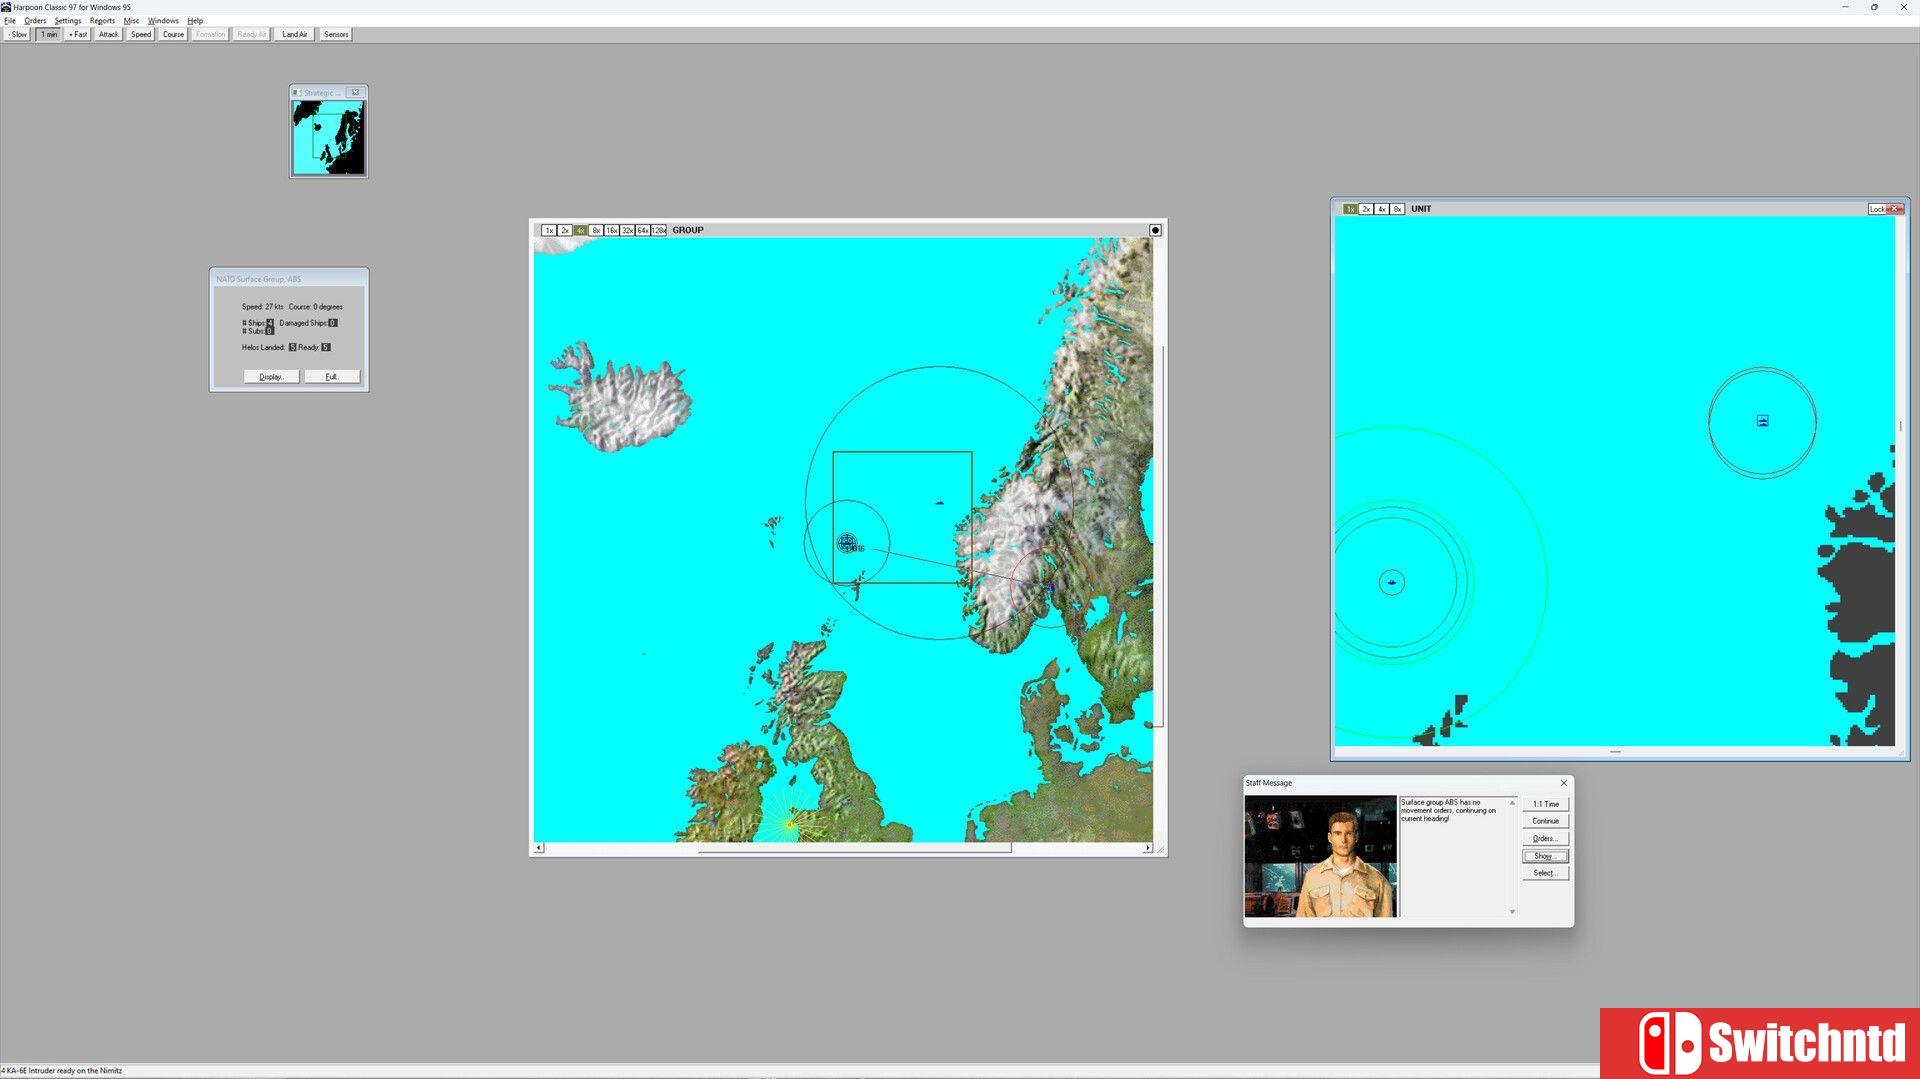Click the status bar KA-6E Intruder message
The image size is (1920, 1079).
[x=62, y=1070]
